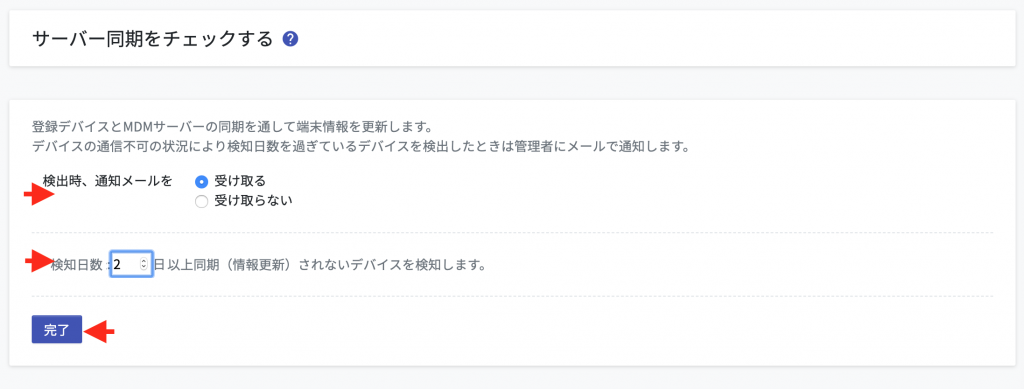The image size is (1024, 389).
Task: Click the spinner control inside the days field
Action: [144, 264]
